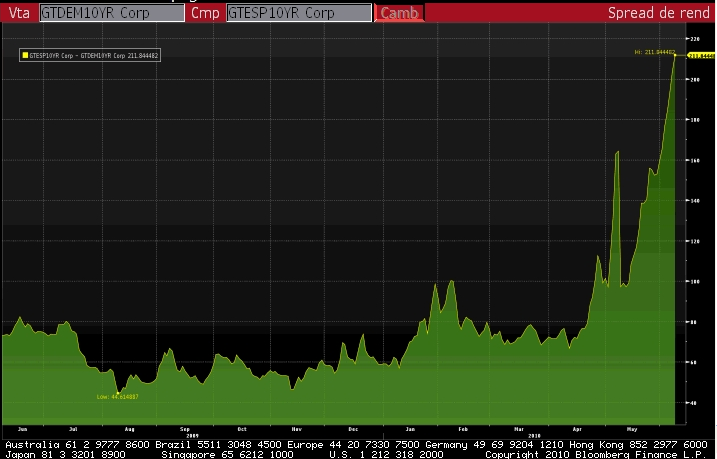Click the Japan 81 3 3201 8900 footer text
The height and width of the screenshot is (459, 717).
click(65, 454)
